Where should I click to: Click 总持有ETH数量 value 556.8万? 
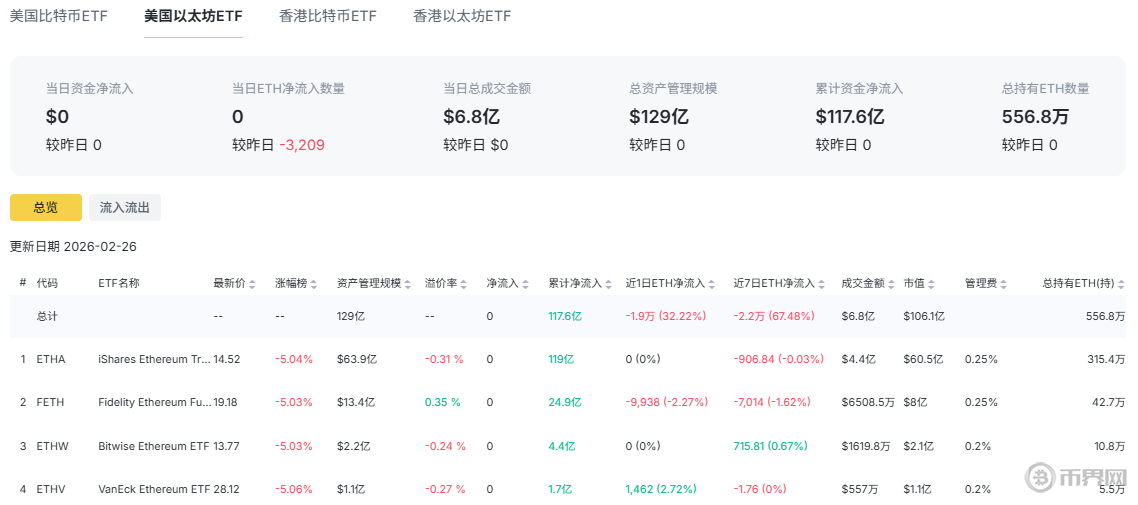click(x=1035, y=117)
